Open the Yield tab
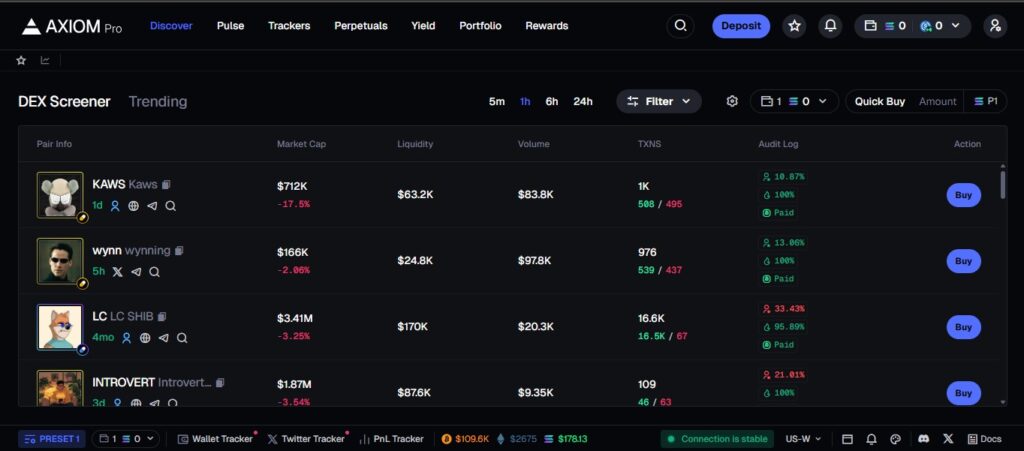The width and height of the screenshot is (1024, 451). click(423, 26)
